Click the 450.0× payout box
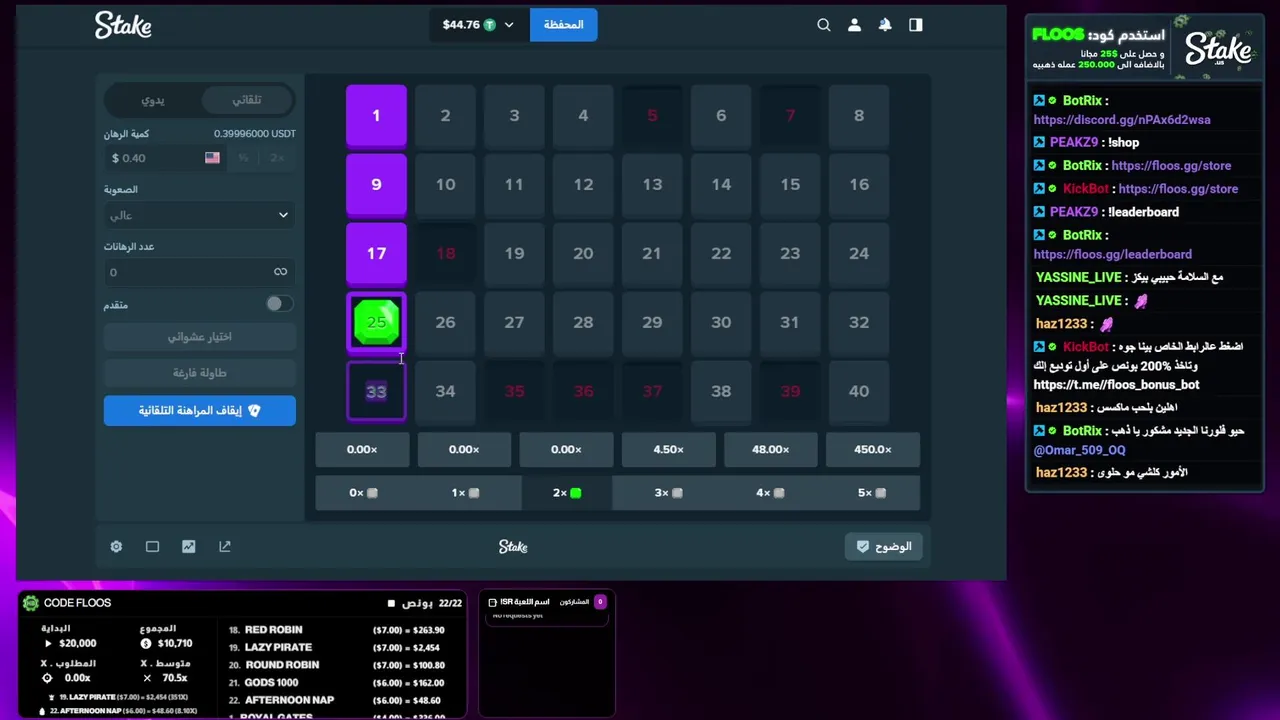The height and width of the screenshot is (720, 1280). click(x=873, y=450)
